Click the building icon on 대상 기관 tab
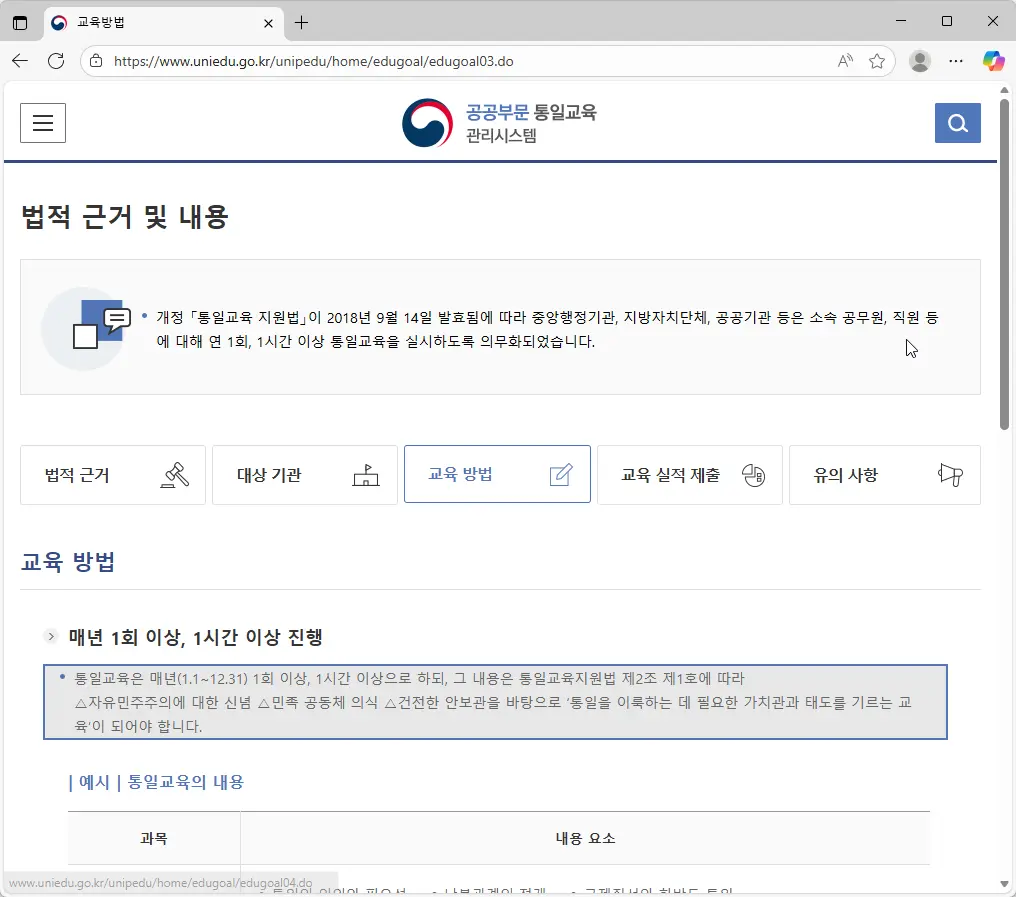This screenshot has height=897, width=1016. coord(366,475)
